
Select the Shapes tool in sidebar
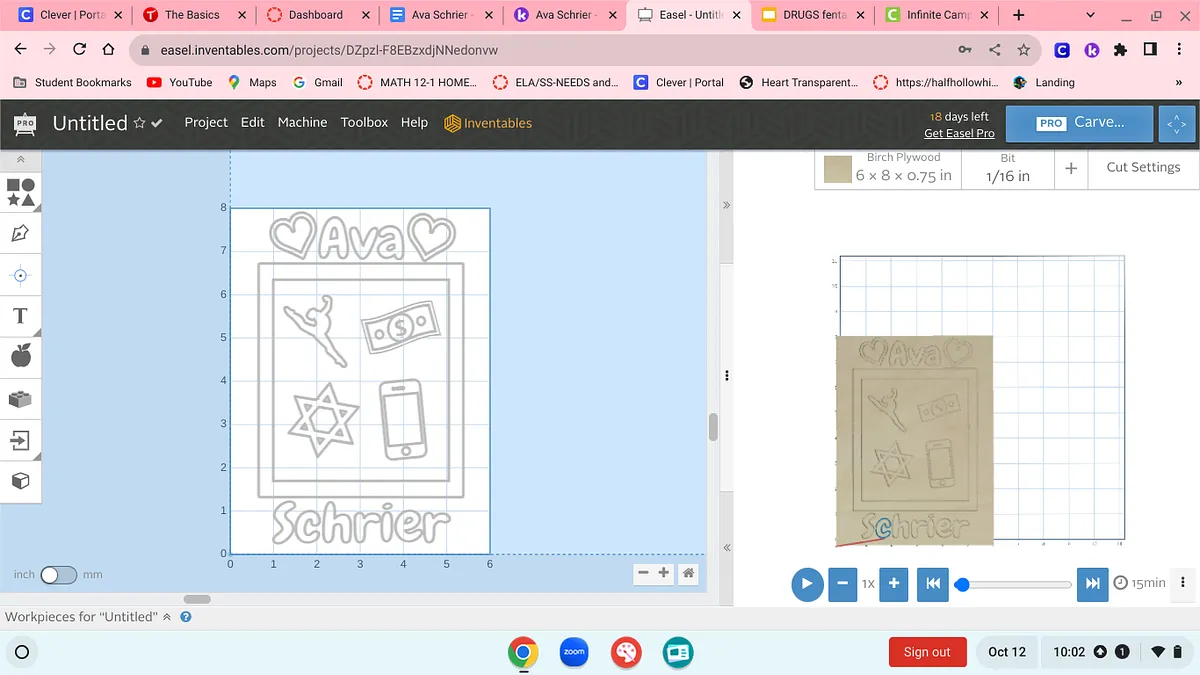click(x=21, y=191)
